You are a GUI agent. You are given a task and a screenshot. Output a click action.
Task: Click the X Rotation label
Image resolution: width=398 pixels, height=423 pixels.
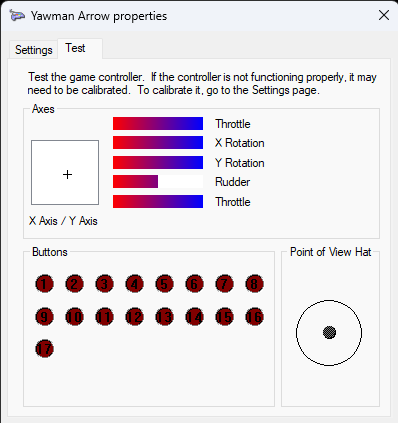click(240, 143)
